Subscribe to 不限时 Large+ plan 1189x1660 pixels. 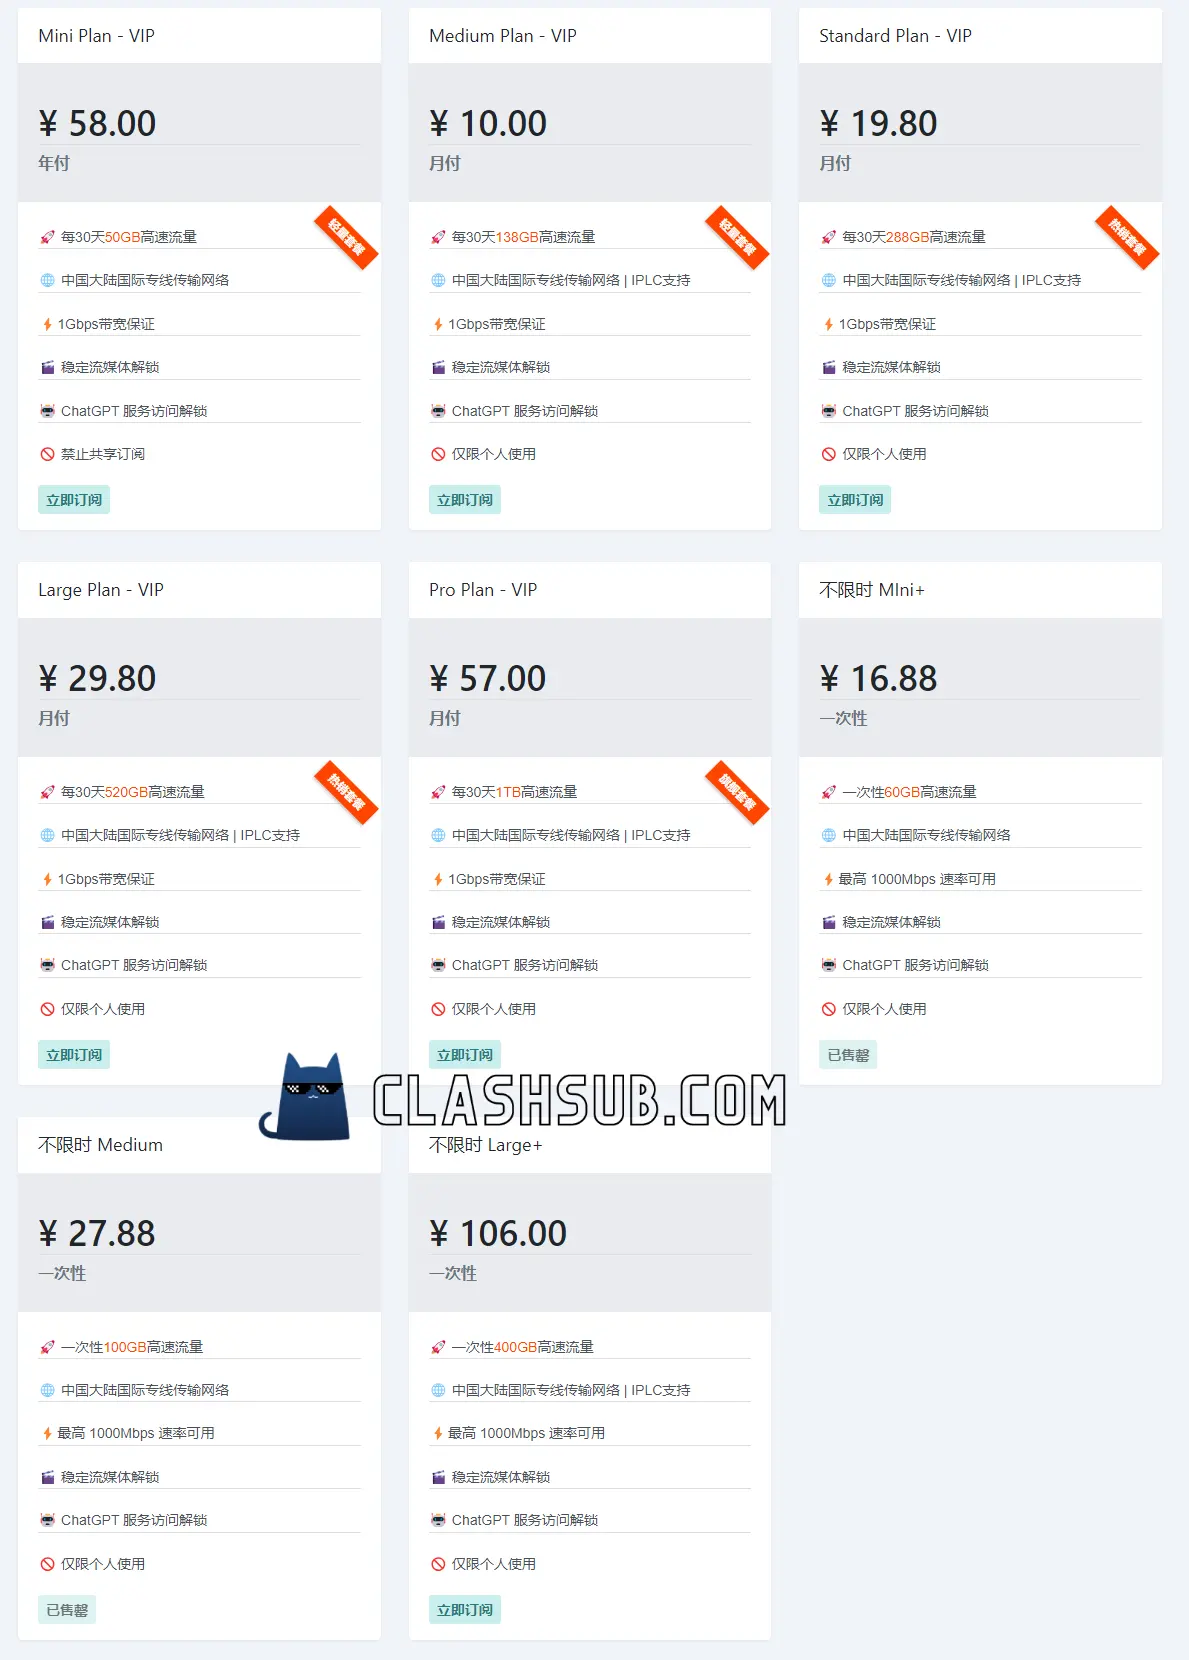(x=465, y=1610)
